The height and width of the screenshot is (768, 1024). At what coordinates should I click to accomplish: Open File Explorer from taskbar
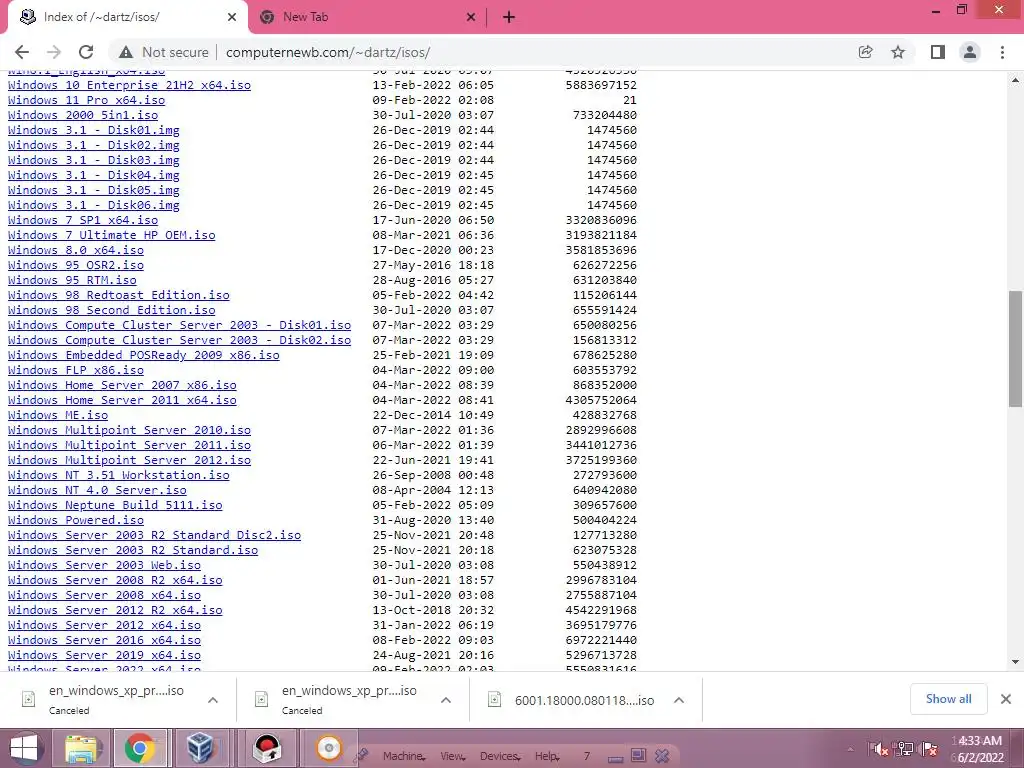click(x=82, y=748)
